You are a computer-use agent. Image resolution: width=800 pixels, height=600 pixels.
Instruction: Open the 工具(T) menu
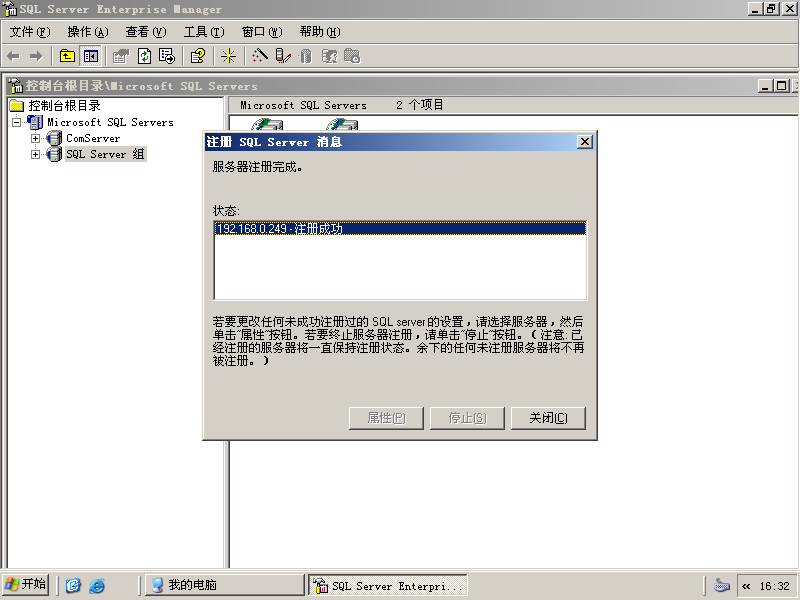[204, 32]
